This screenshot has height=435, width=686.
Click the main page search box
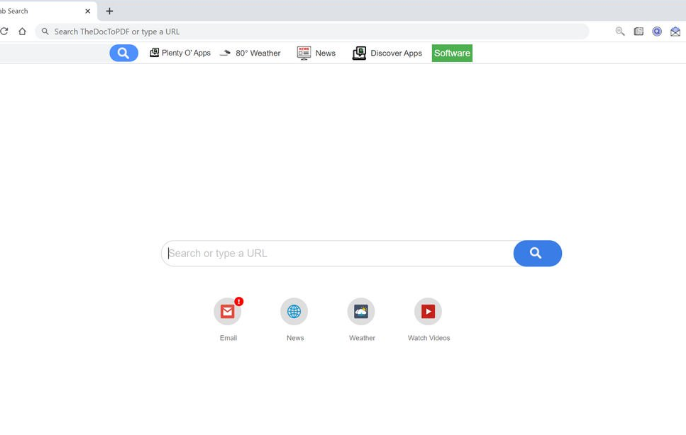[337, 254]
